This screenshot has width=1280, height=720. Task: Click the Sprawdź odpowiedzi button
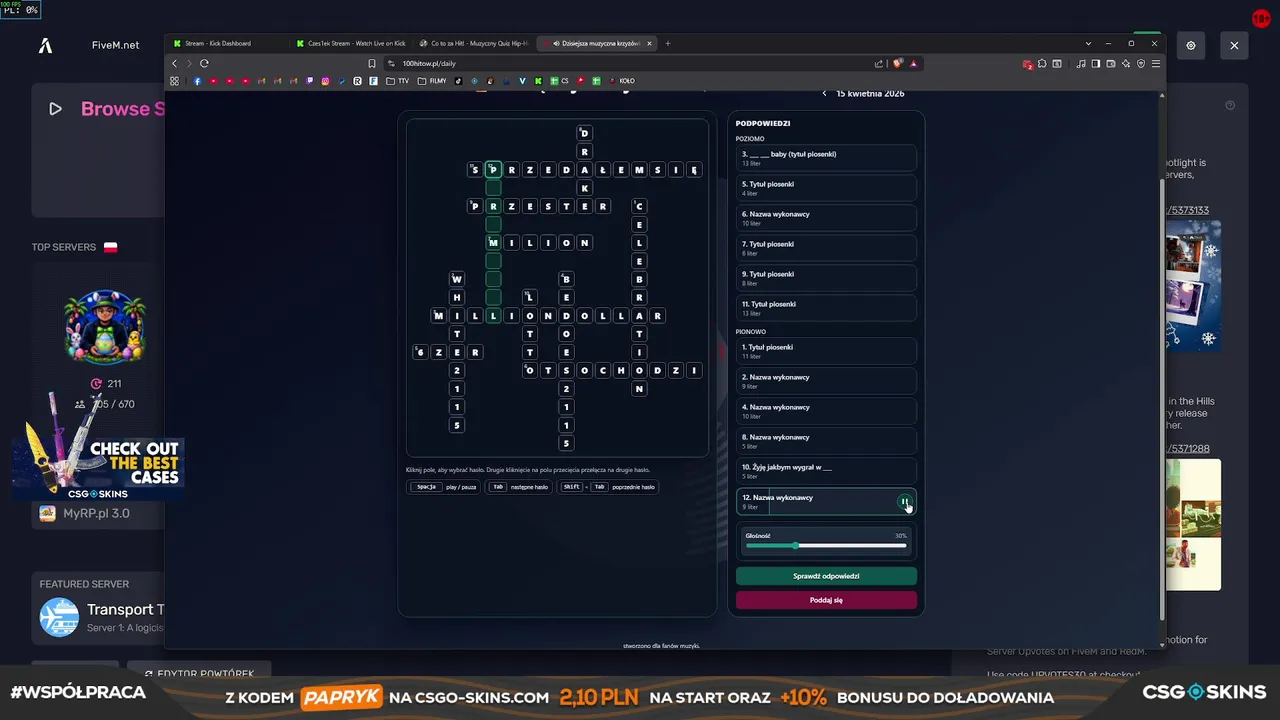[826, 576]
